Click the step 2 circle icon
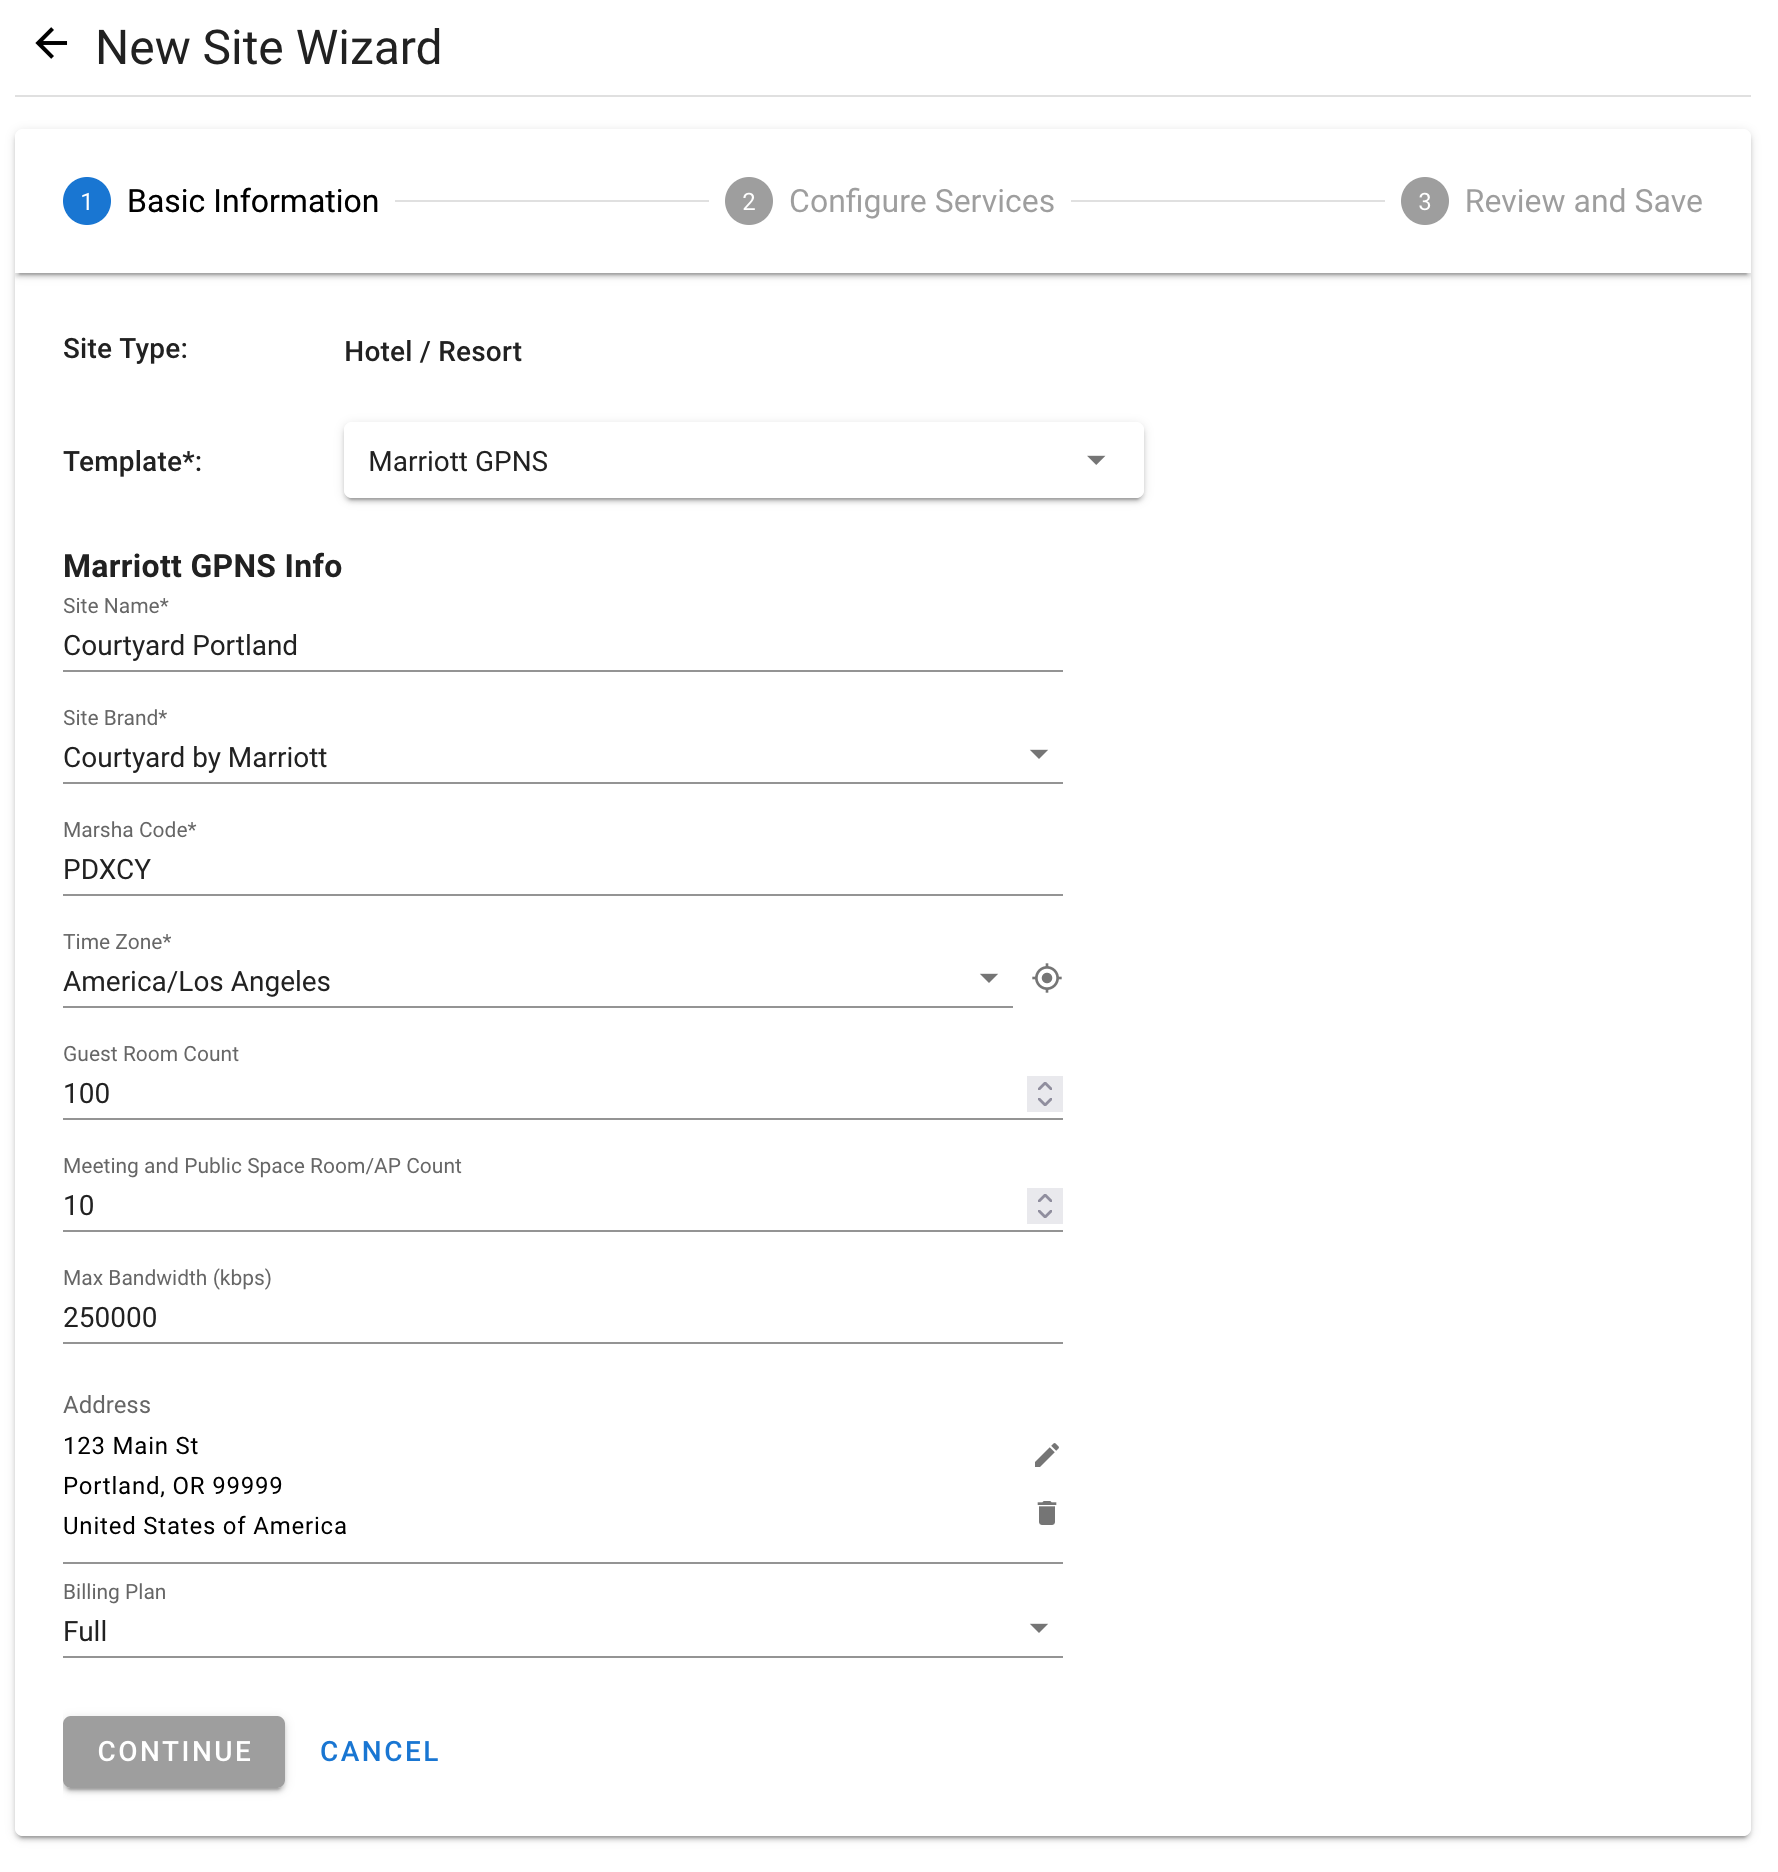 (x=749, y=201)
